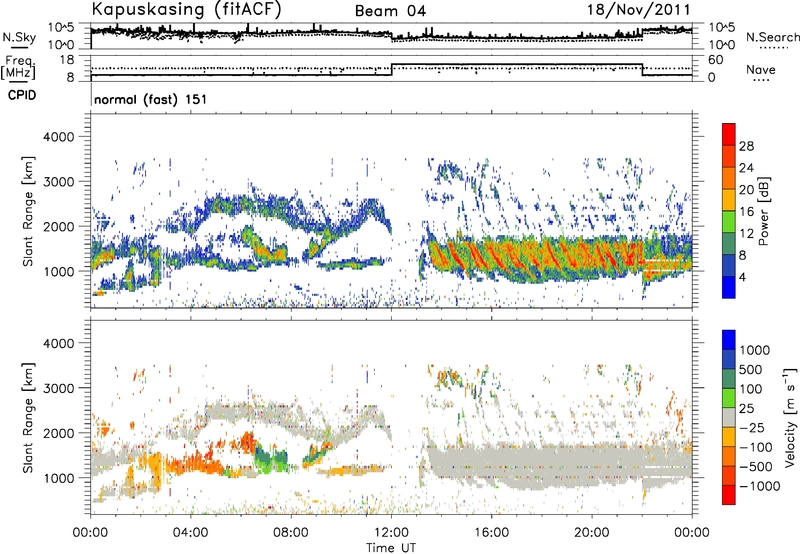Viewport: 800px width, 554px height.
Task: Click the blue bottom segment of Power colorbar
Action: [729, 288]
